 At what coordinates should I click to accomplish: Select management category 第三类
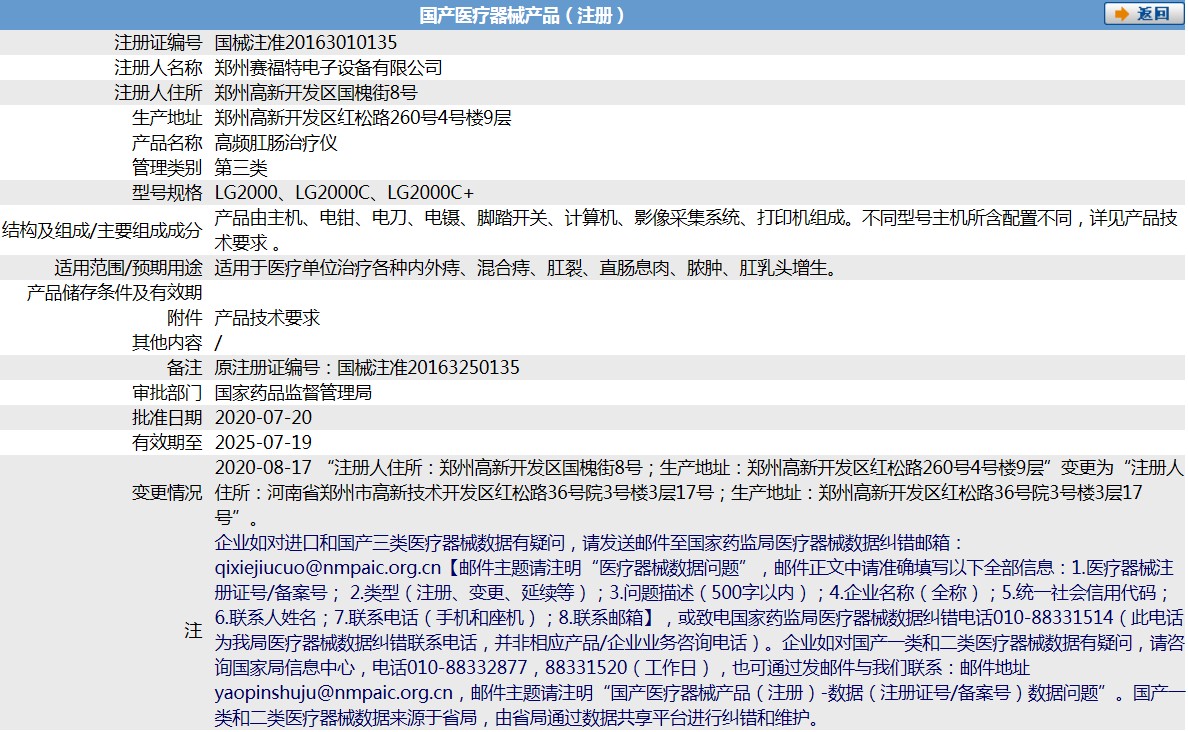[x=241, y=167]
